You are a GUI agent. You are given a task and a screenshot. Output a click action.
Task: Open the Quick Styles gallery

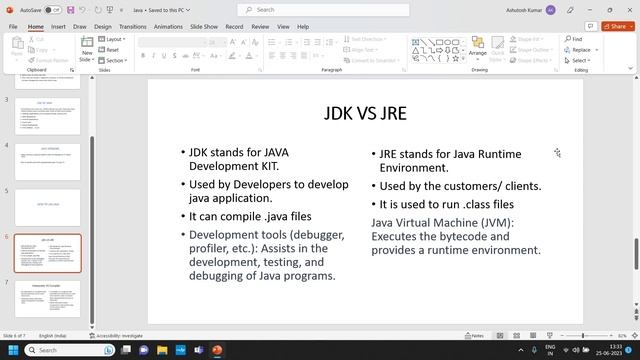click(498, 48)
